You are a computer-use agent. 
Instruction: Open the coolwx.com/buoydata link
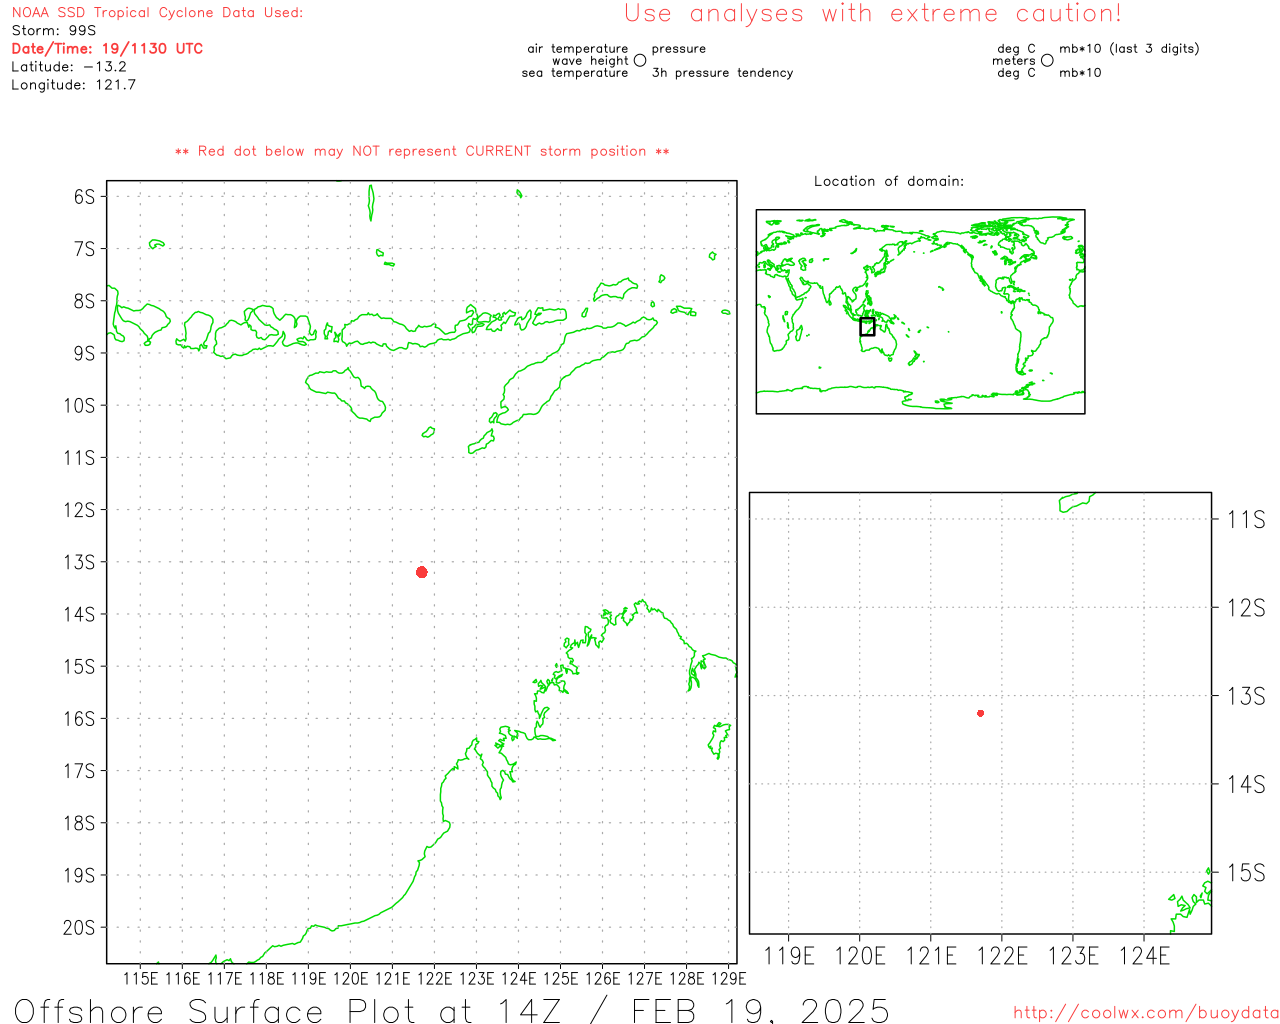pos(1146,1013)
